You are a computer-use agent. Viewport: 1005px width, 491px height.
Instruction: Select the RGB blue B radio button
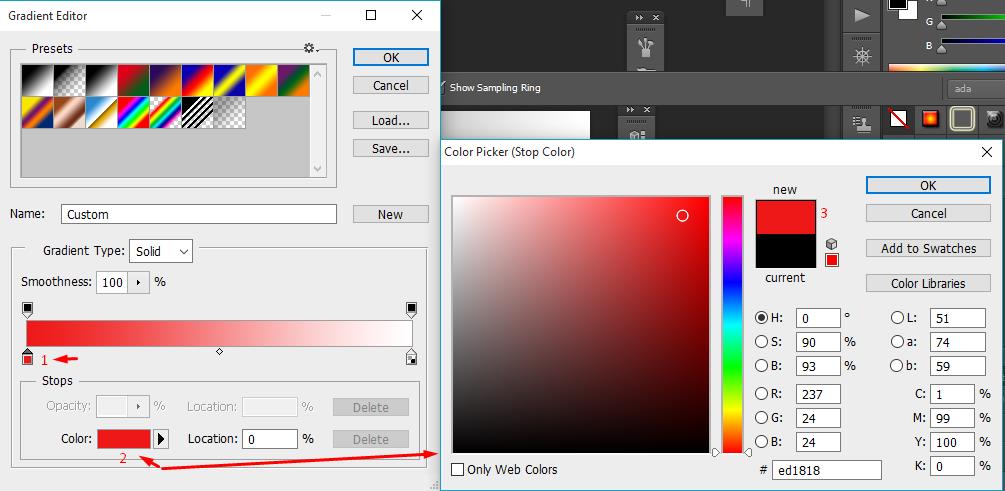pos(761,442)
